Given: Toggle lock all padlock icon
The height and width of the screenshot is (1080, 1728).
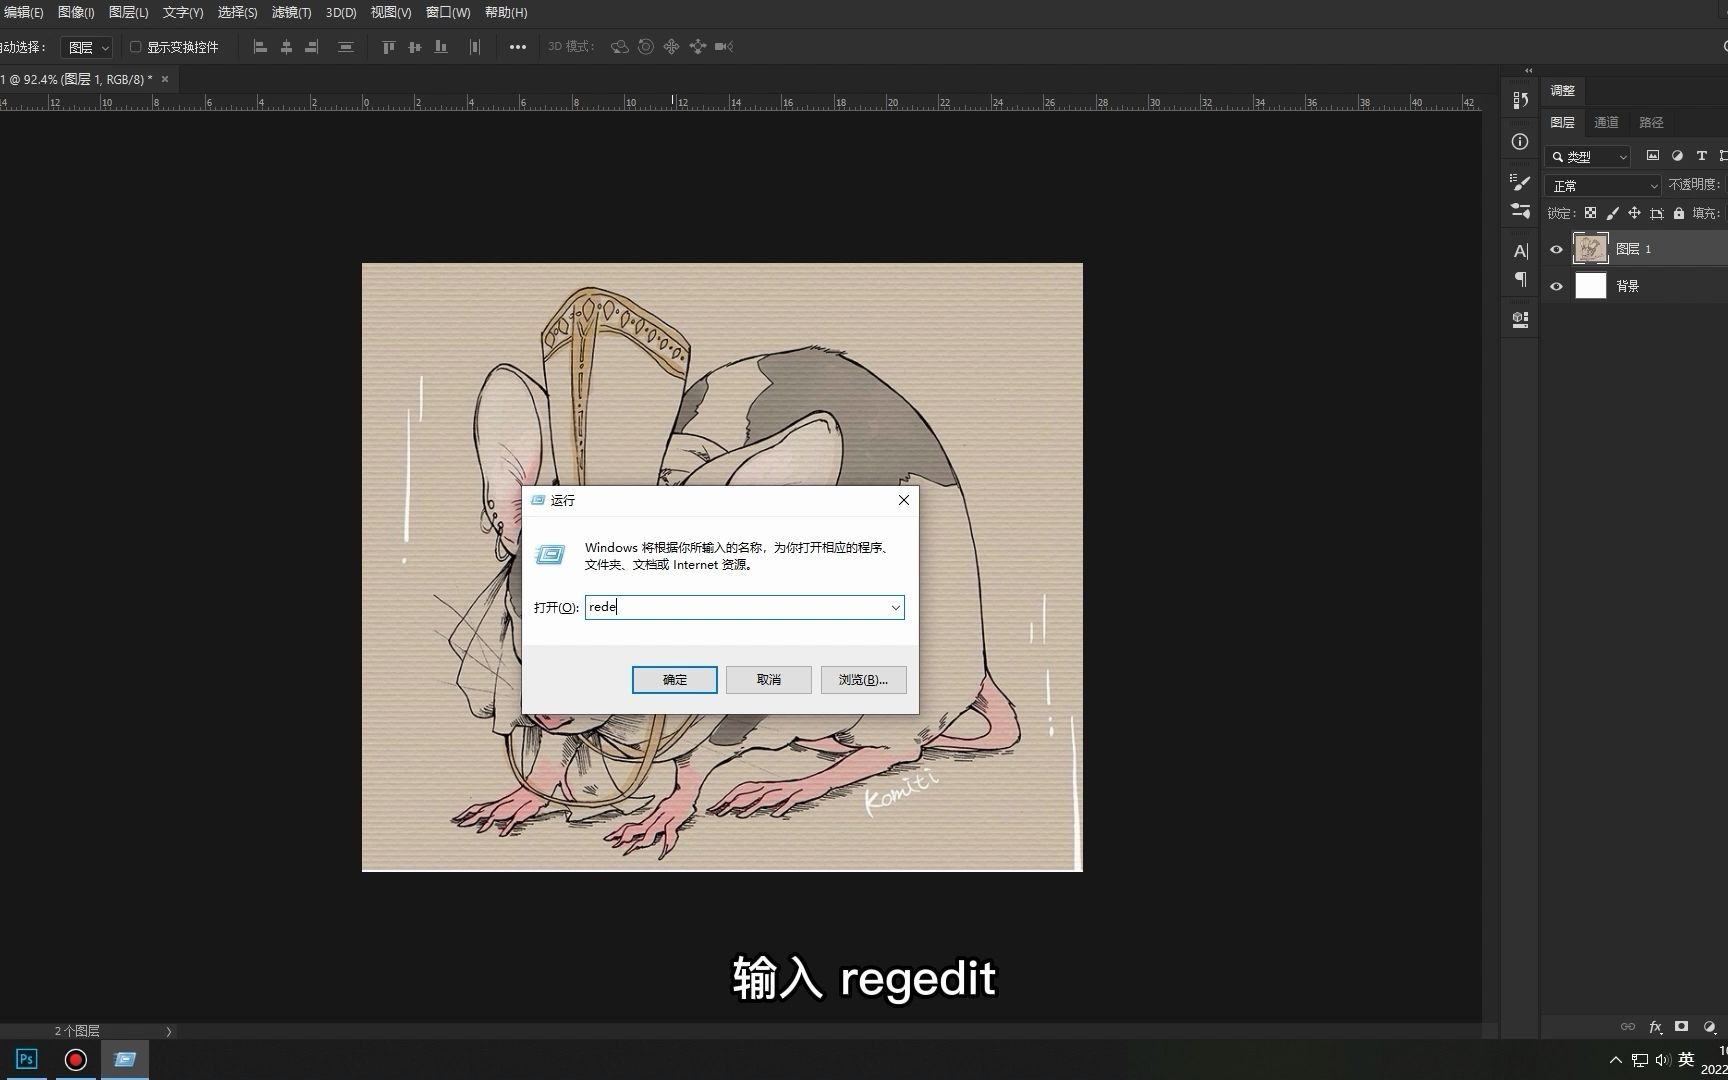Looking at the screenshot, I should coord(1679,213).
